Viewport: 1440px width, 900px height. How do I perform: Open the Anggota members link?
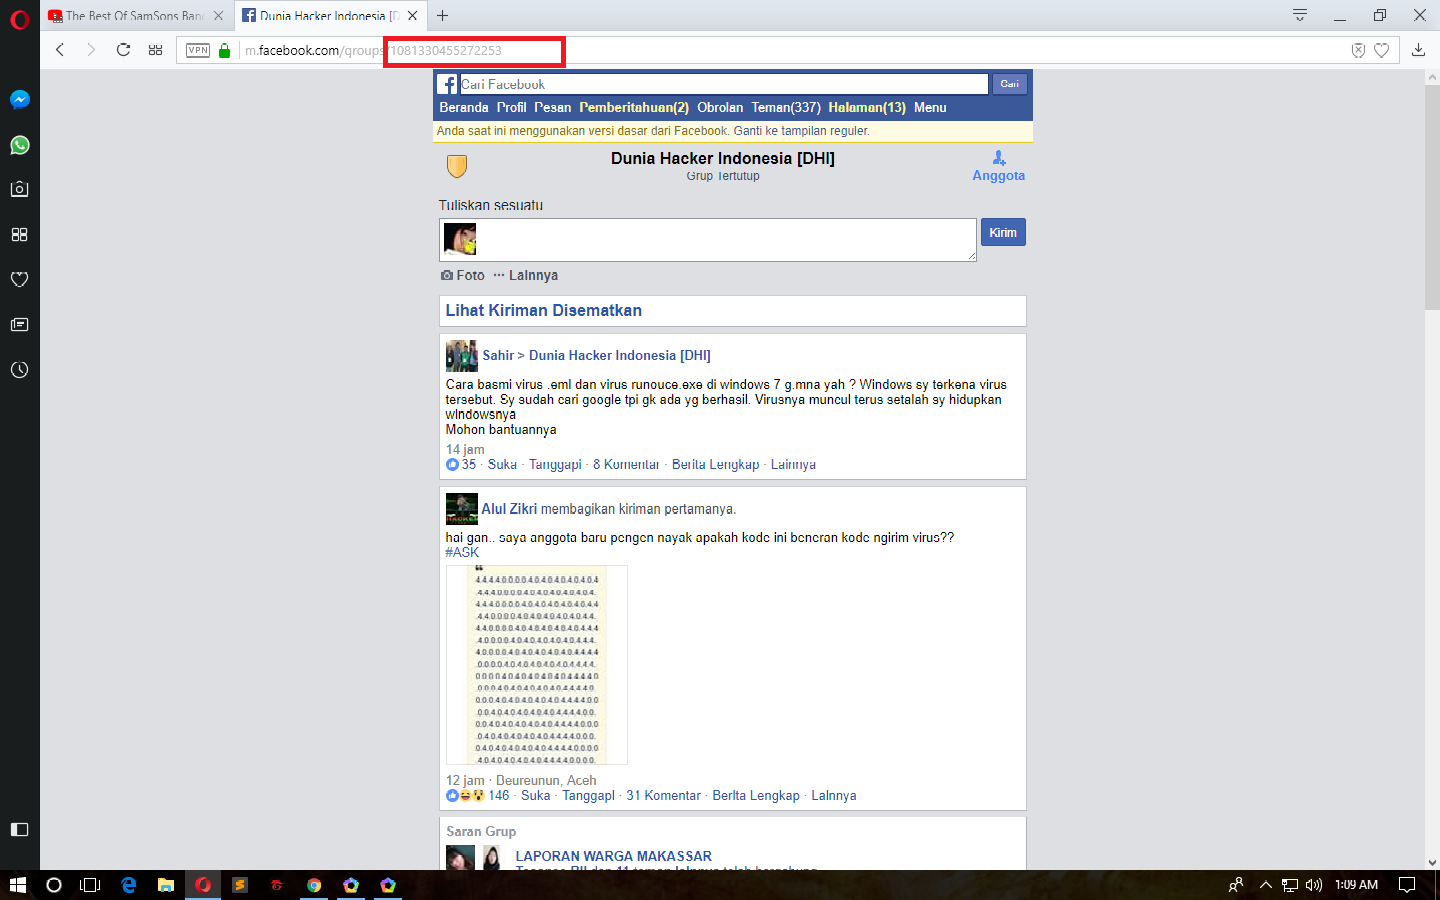pyautogui.click(x=999, y=176)
